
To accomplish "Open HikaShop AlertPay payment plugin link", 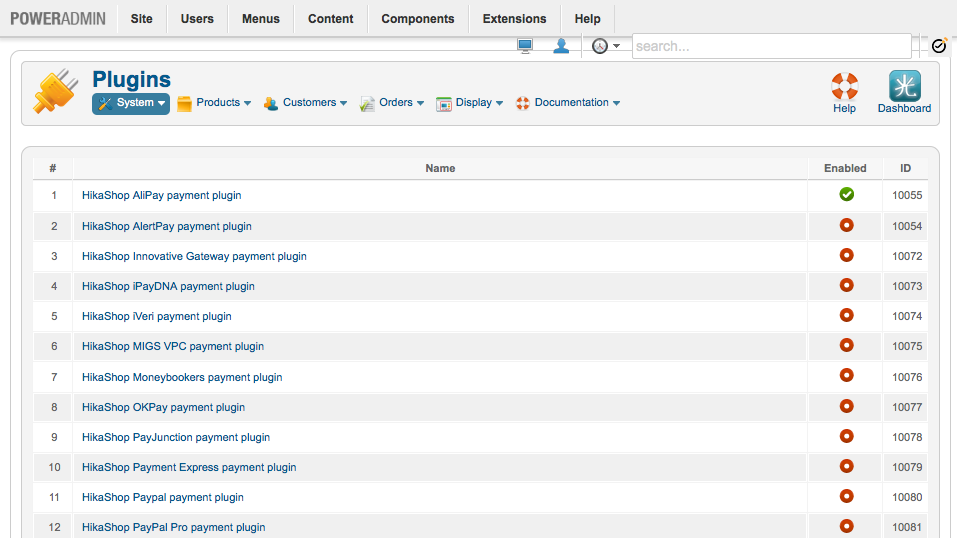I will point(167,227).
